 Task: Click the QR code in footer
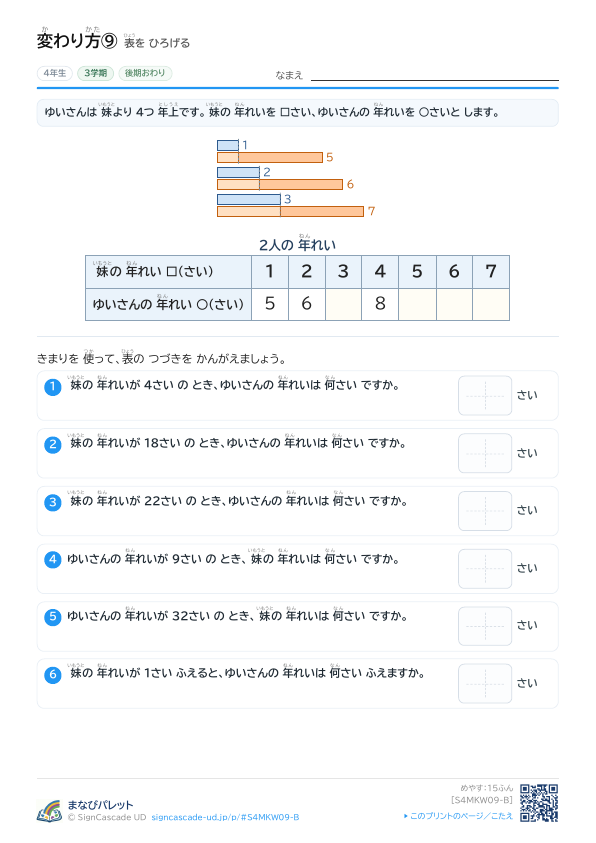[x=538, y=803]
